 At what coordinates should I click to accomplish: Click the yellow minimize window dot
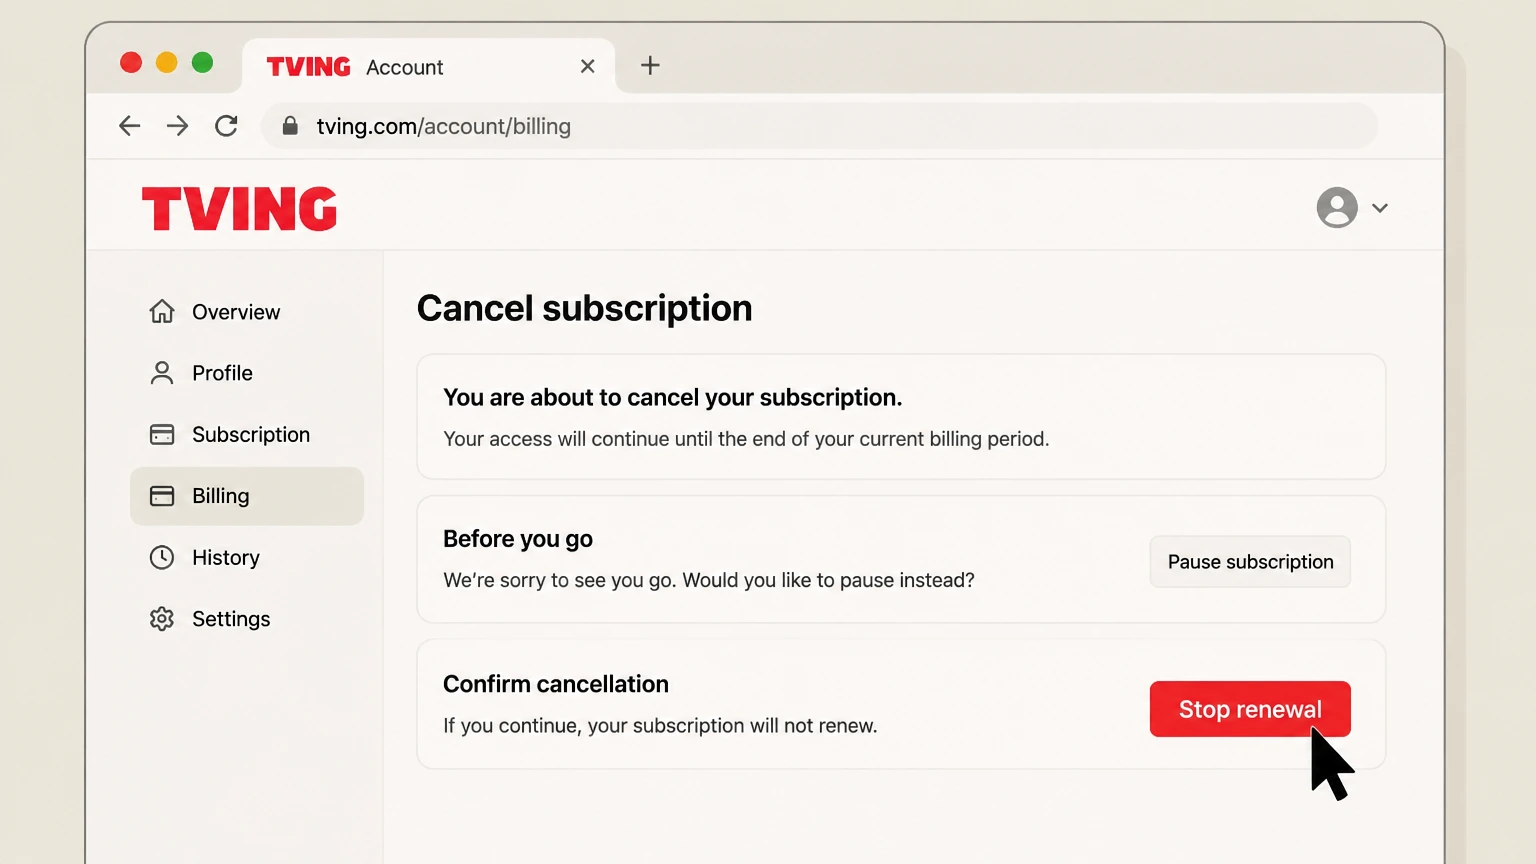click(167, 63)
